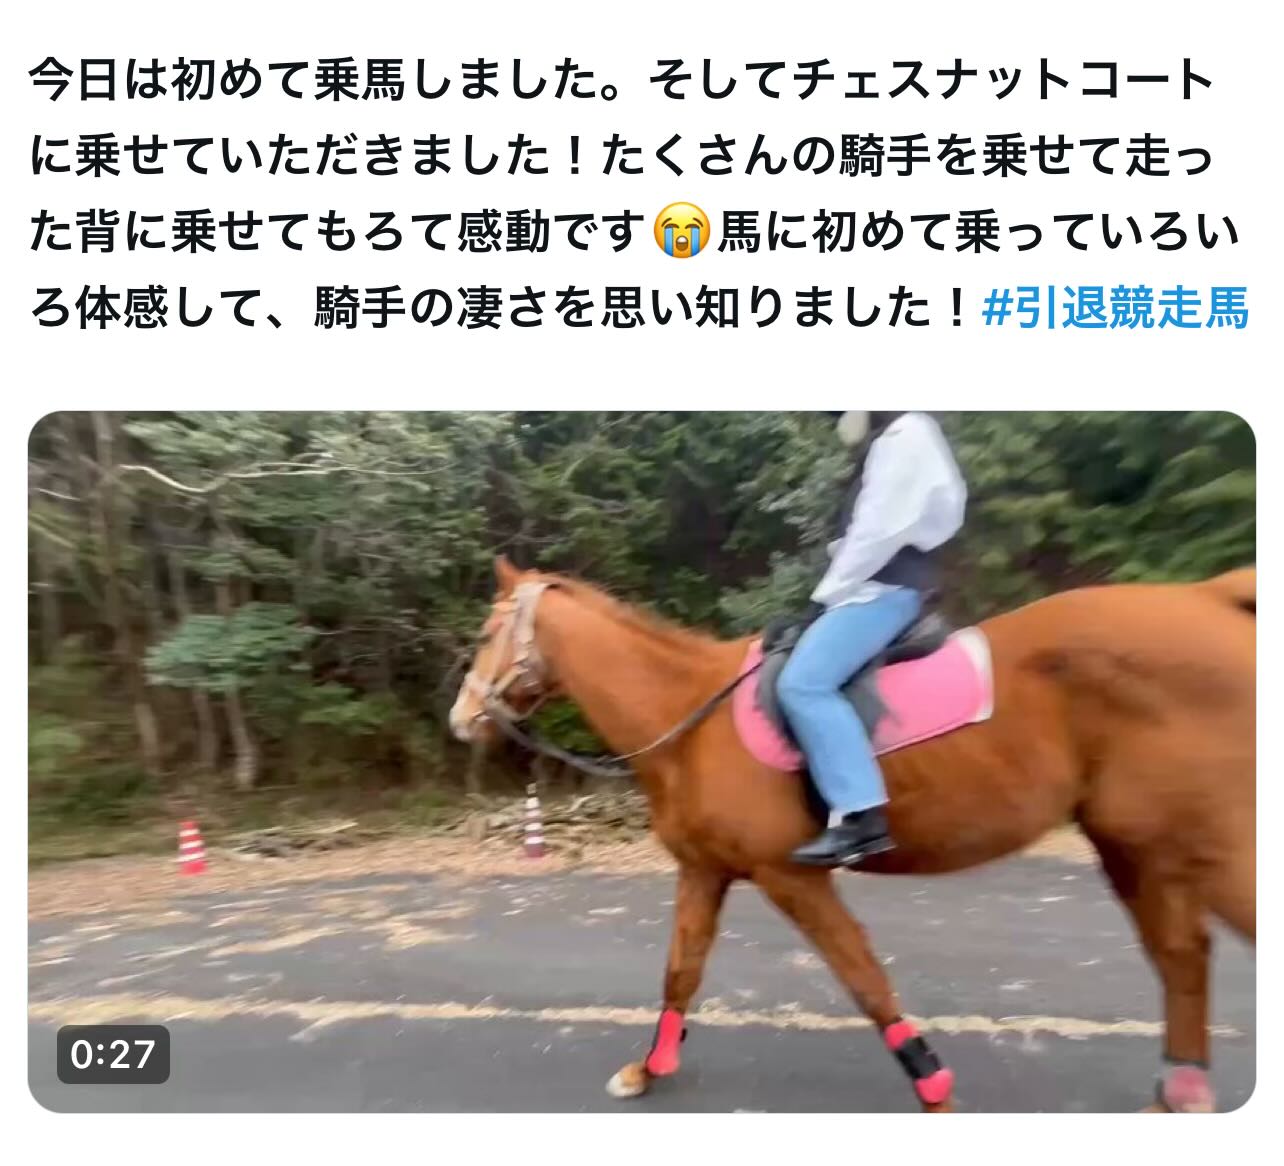Click the crying face emoji in the tweet
The height and width of the screenshot is (1166, 1284).
click(682, 232)
